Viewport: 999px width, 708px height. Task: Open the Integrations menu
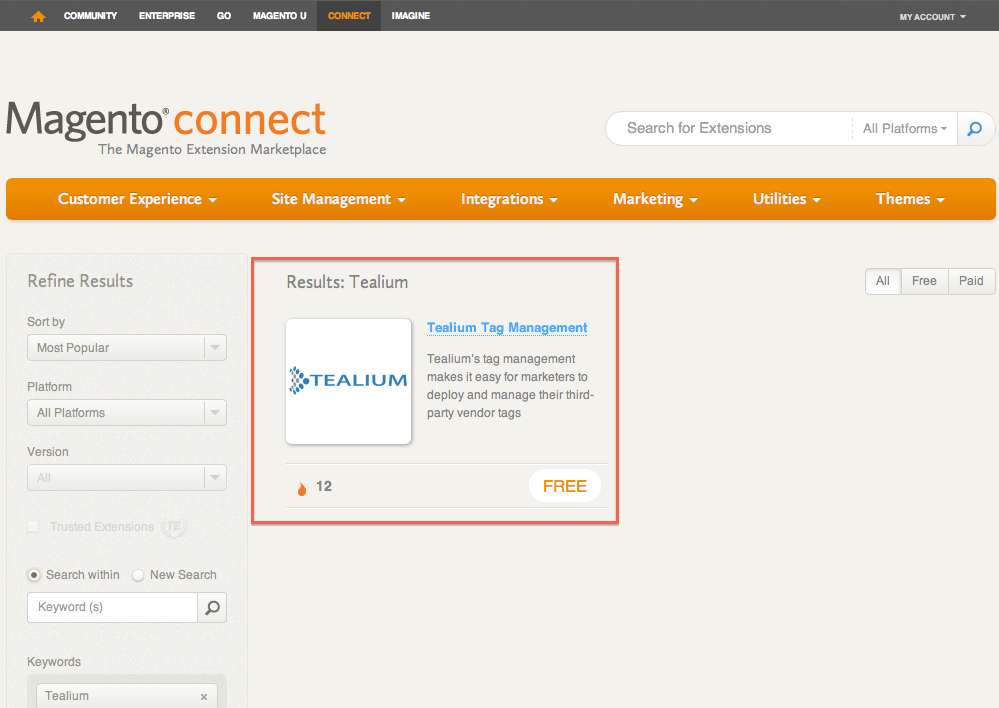point(509,199)
